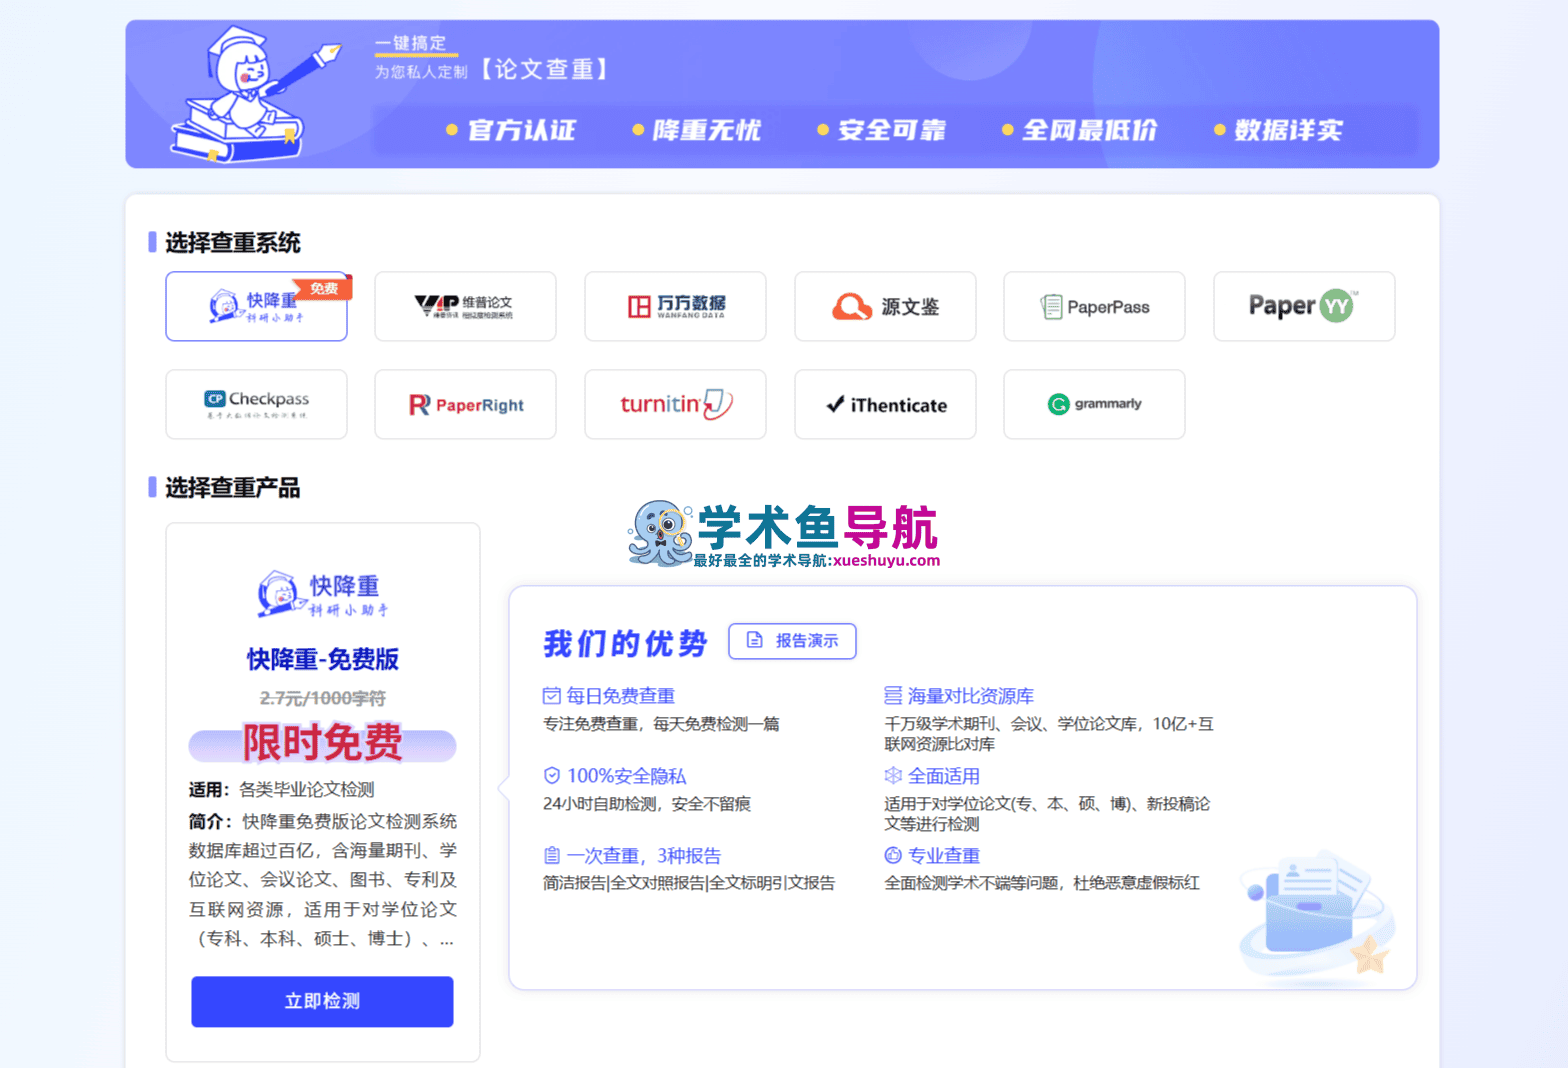1568x1068 pixels.
Task: Click the 一次查重，3种报告 heading
Action: [644, 855]
